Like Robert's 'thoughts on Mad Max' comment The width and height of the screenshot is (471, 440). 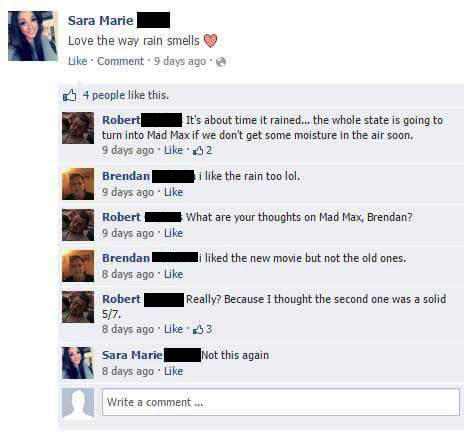(173, 233)
